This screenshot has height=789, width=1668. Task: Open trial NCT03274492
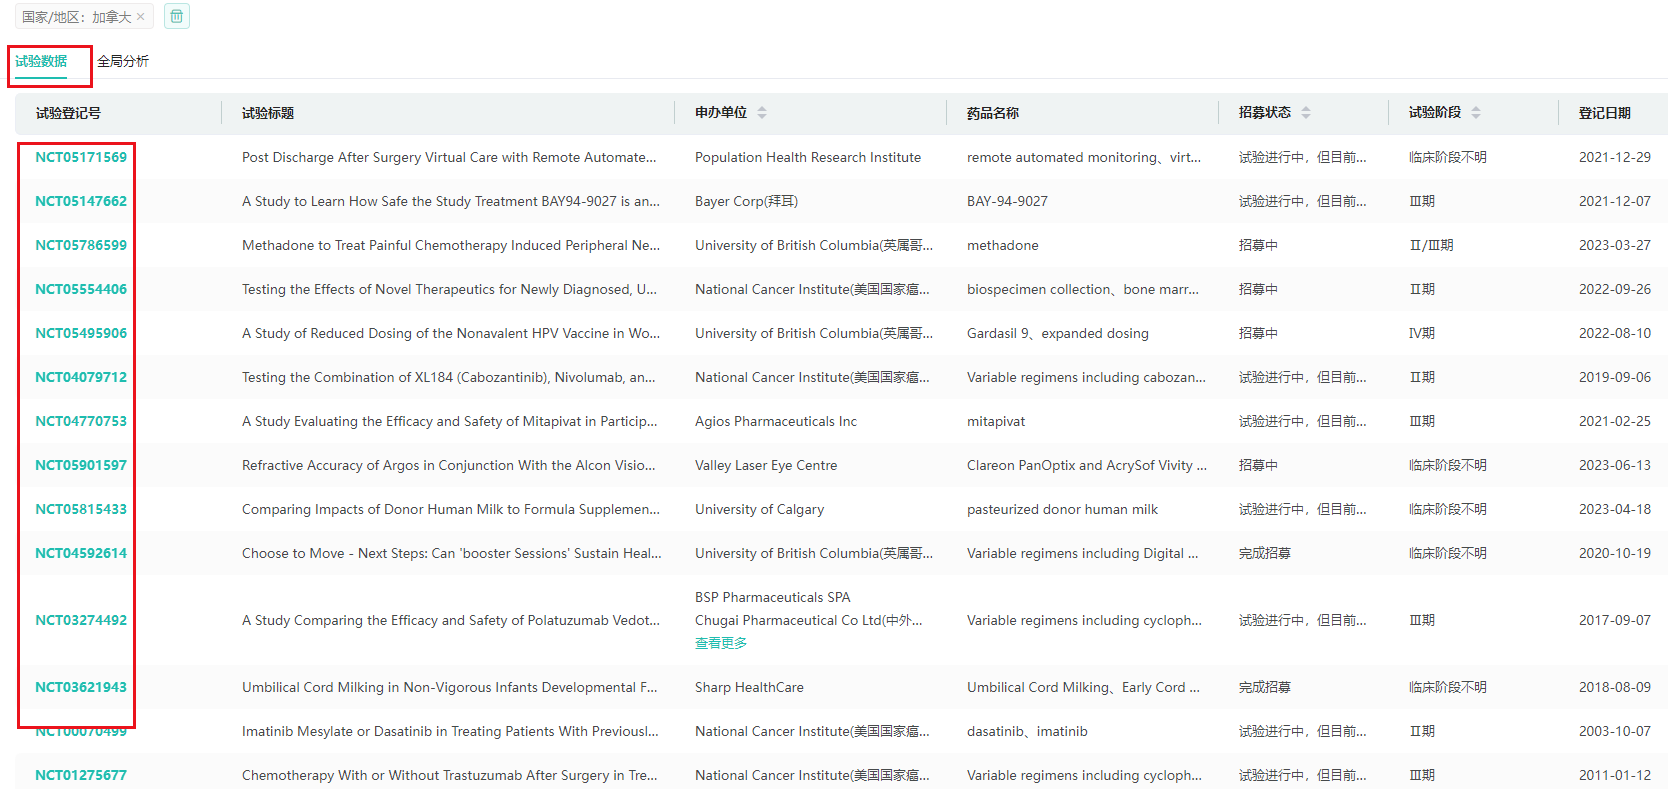[x=81, y=620]
